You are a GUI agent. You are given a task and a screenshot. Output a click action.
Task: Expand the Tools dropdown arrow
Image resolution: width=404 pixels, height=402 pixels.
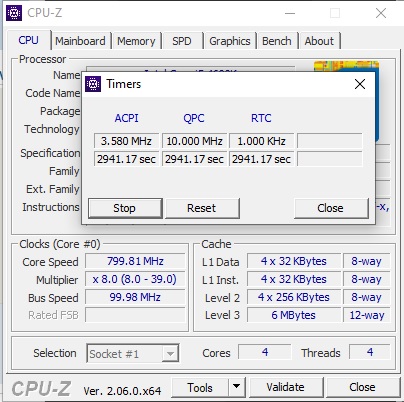237,387
